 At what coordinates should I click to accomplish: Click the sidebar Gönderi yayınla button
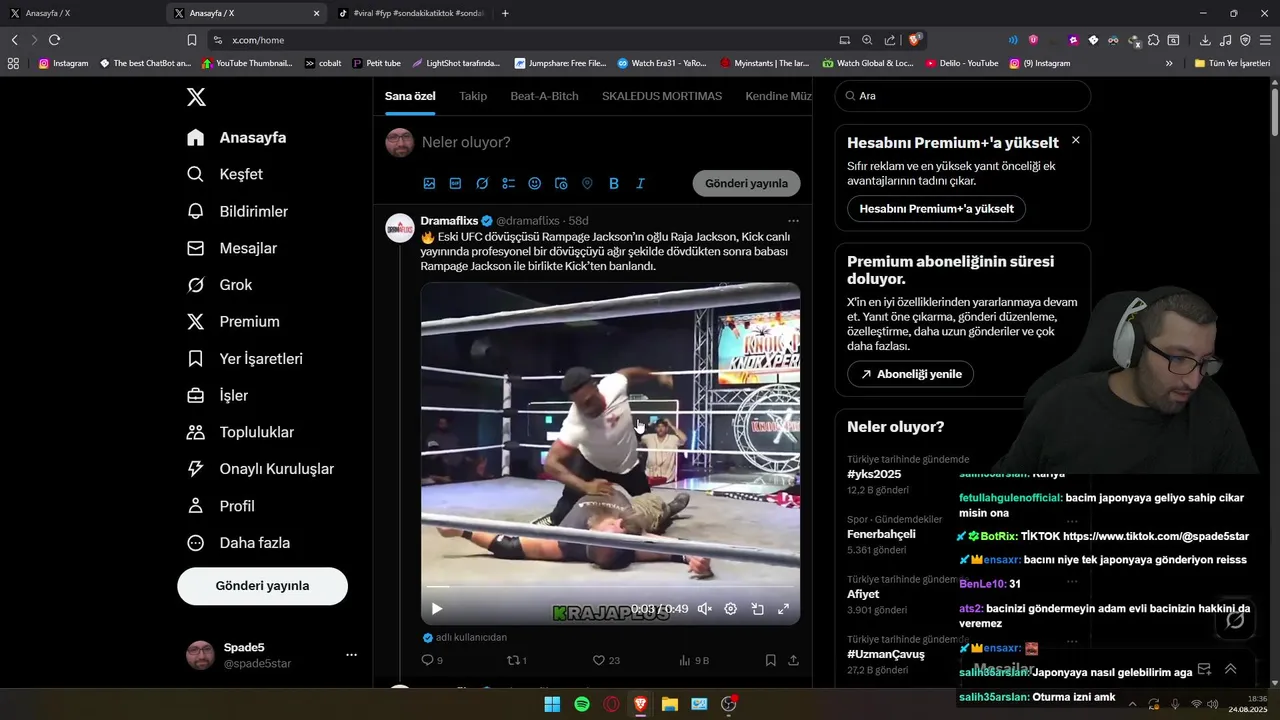click(262, 586)
